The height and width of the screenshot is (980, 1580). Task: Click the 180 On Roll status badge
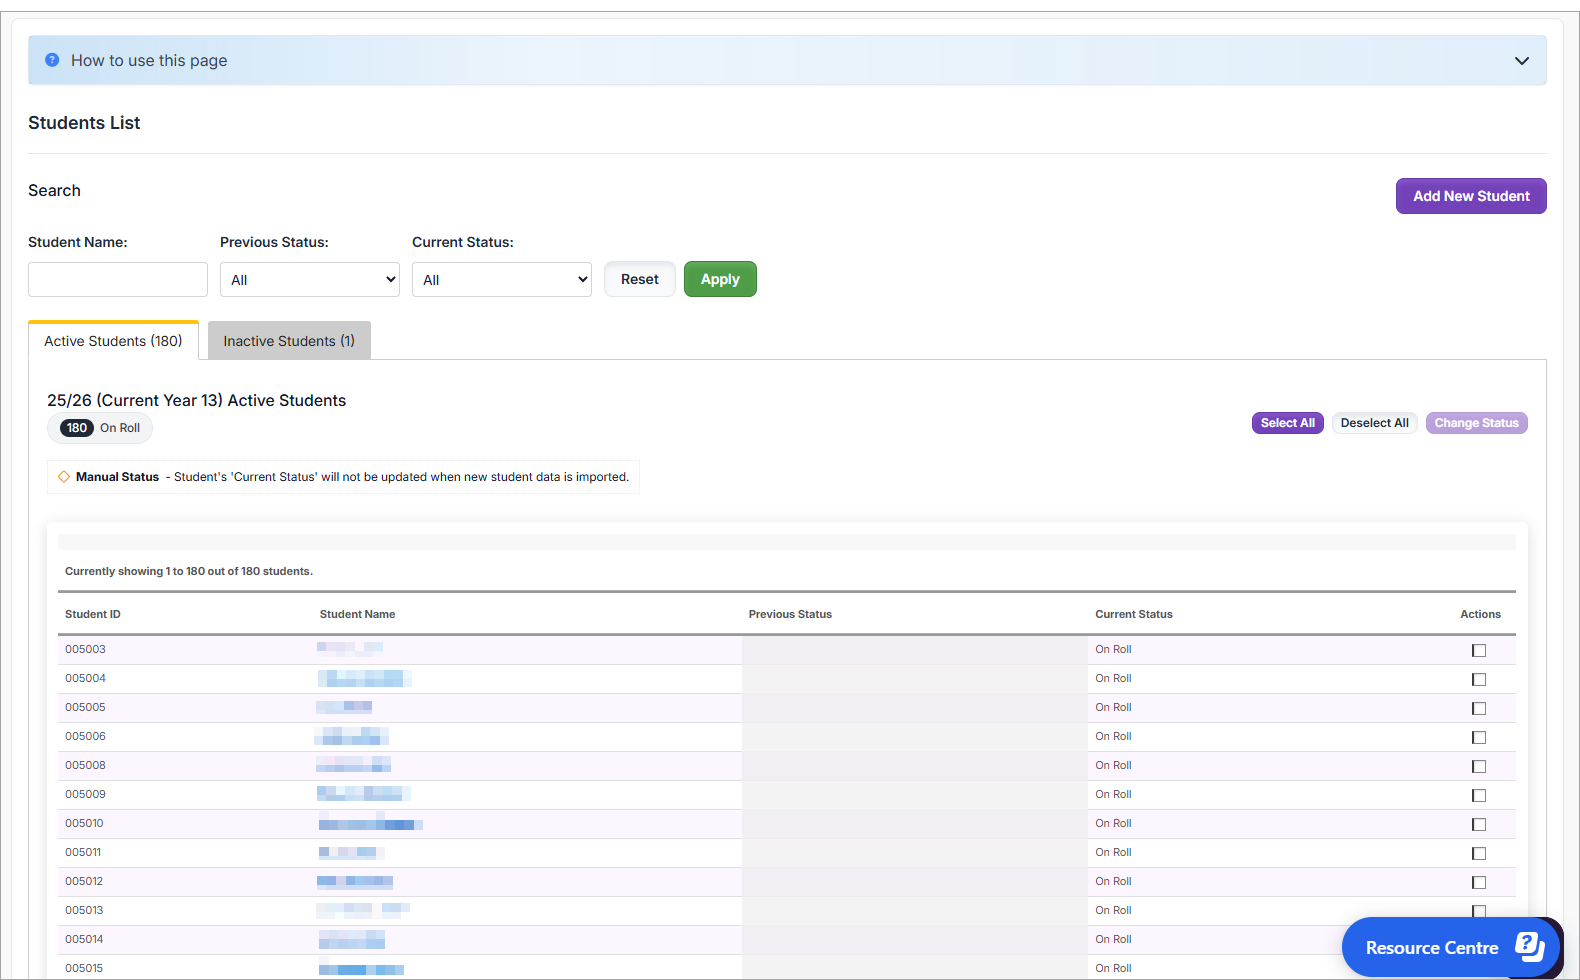(x=100, y=428)
